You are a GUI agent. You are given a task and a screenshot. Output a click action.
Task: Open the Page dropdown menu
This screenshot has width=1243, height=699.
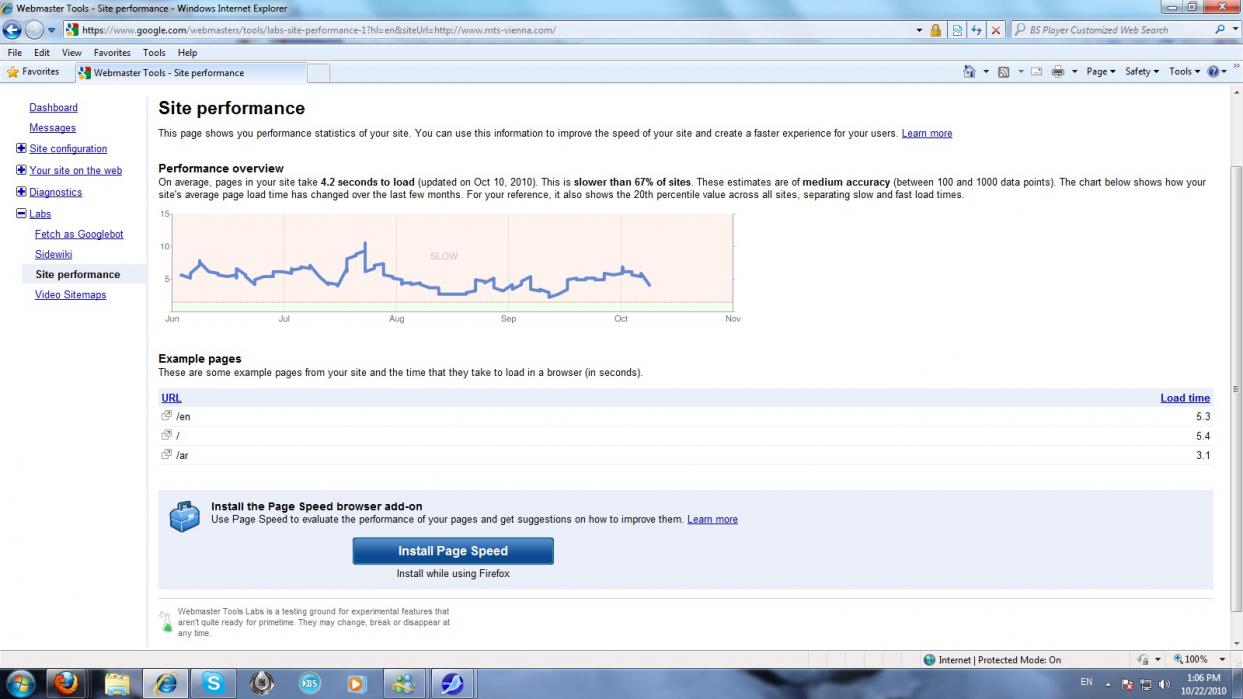tap(1101, 72)
